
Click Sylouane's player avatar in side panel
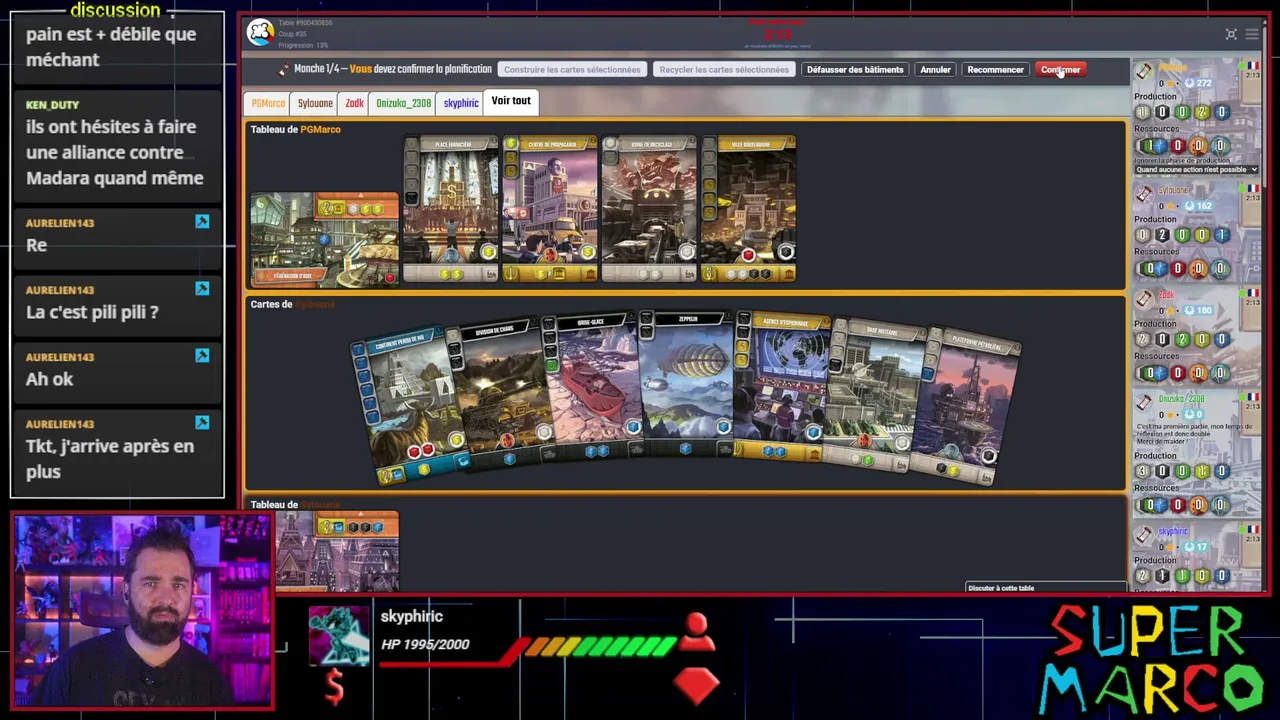[x=1144, y=194]
